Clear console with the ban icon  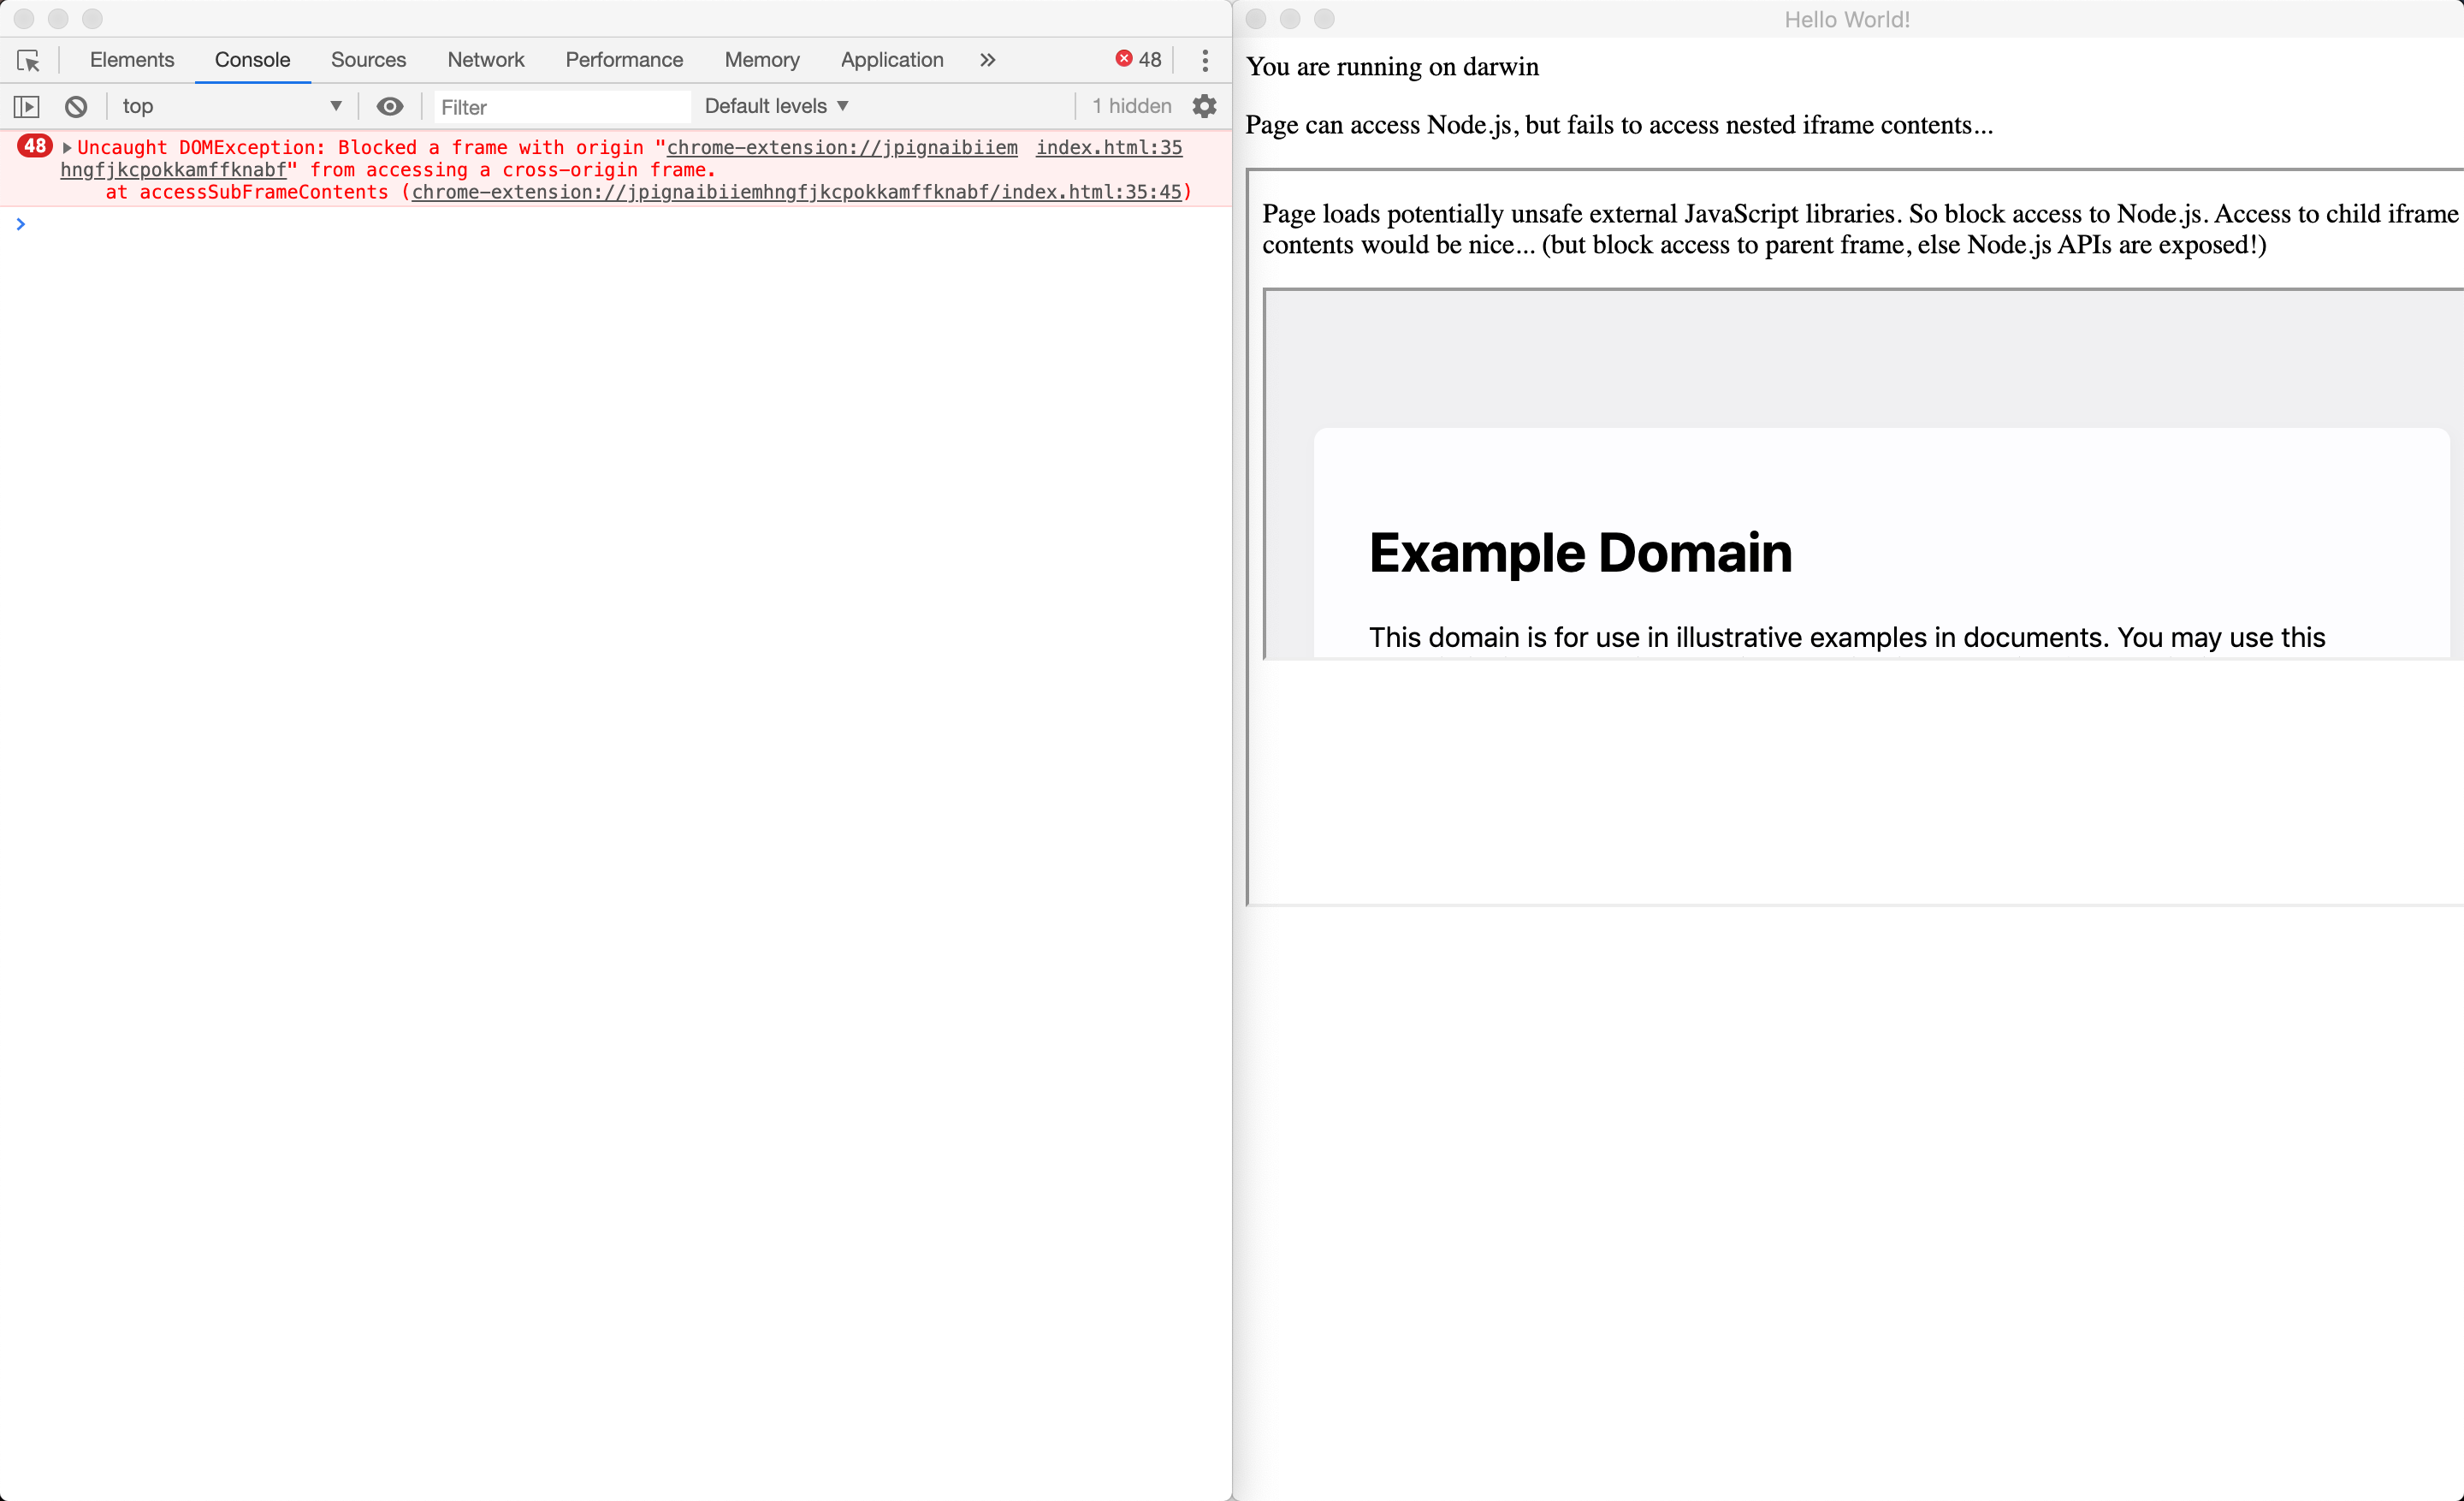click(x=76, y=106)
